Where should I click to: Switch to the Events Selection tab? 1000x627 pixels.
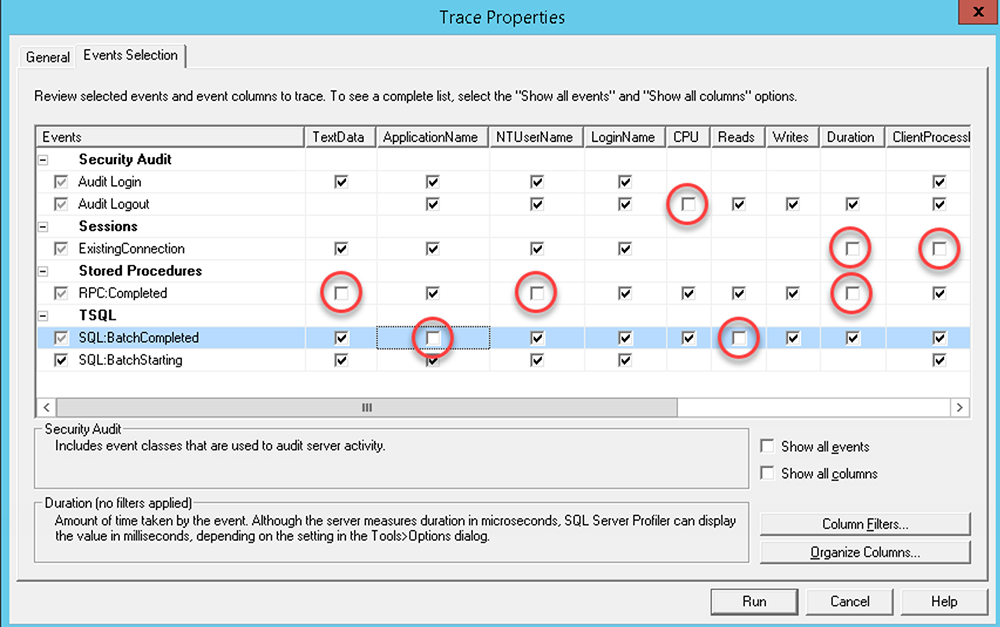coord(130,57)
